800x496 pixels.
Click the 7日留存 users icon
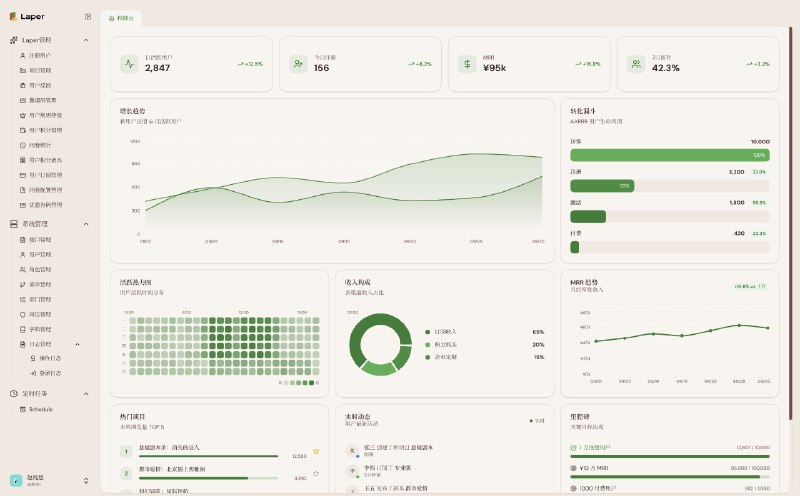636,64
